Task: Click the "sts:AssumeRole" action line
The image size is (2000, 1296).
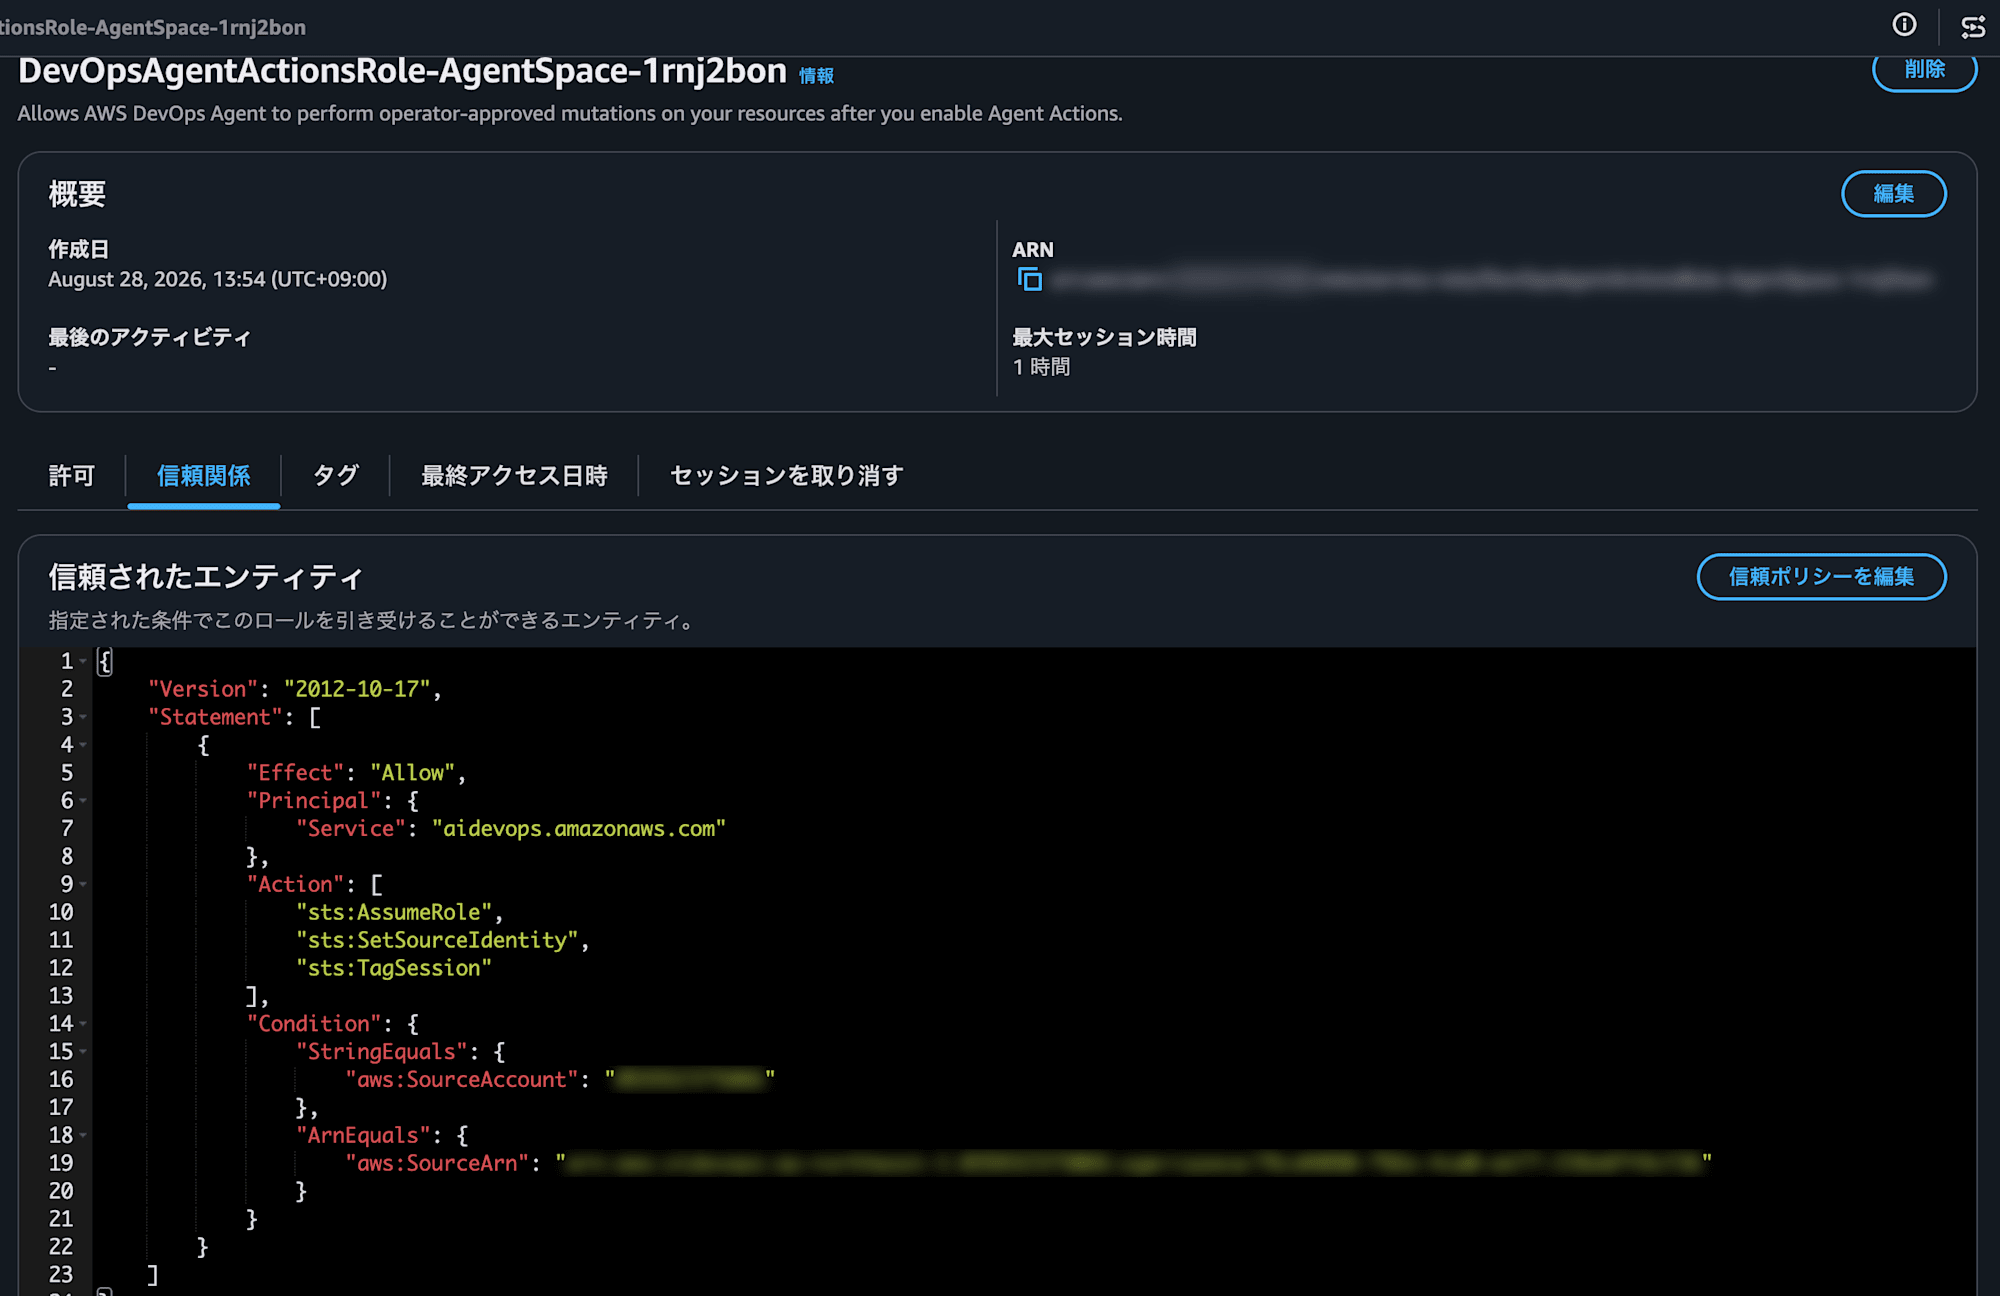Action: 394,913
